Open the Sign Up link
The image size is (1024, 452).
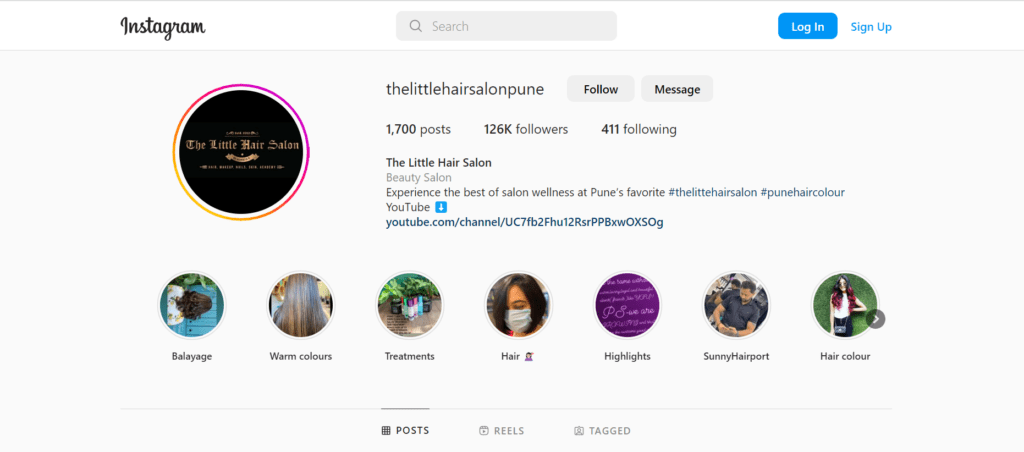(871, 27)
